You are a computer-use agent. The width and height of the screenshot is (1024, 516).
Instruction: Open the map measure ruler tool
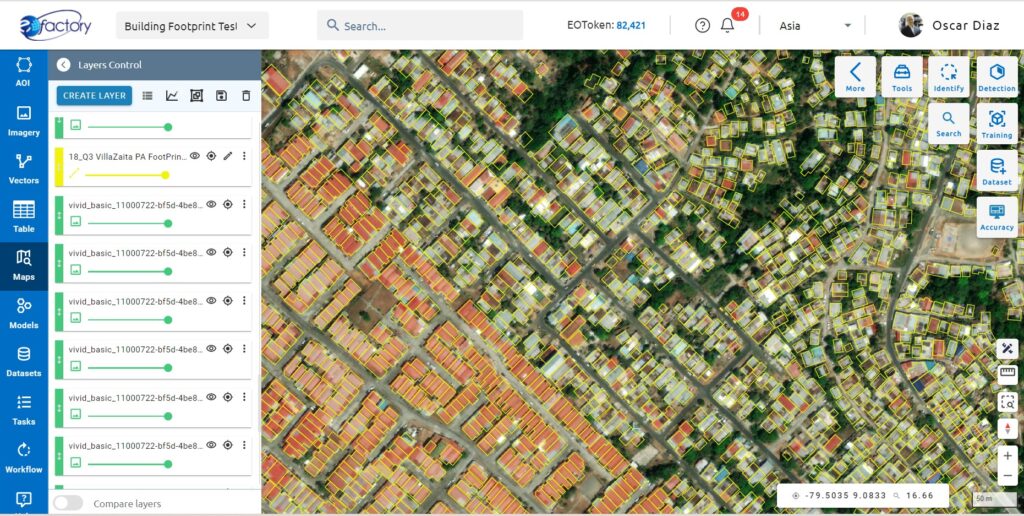[x=1007, y=374]
